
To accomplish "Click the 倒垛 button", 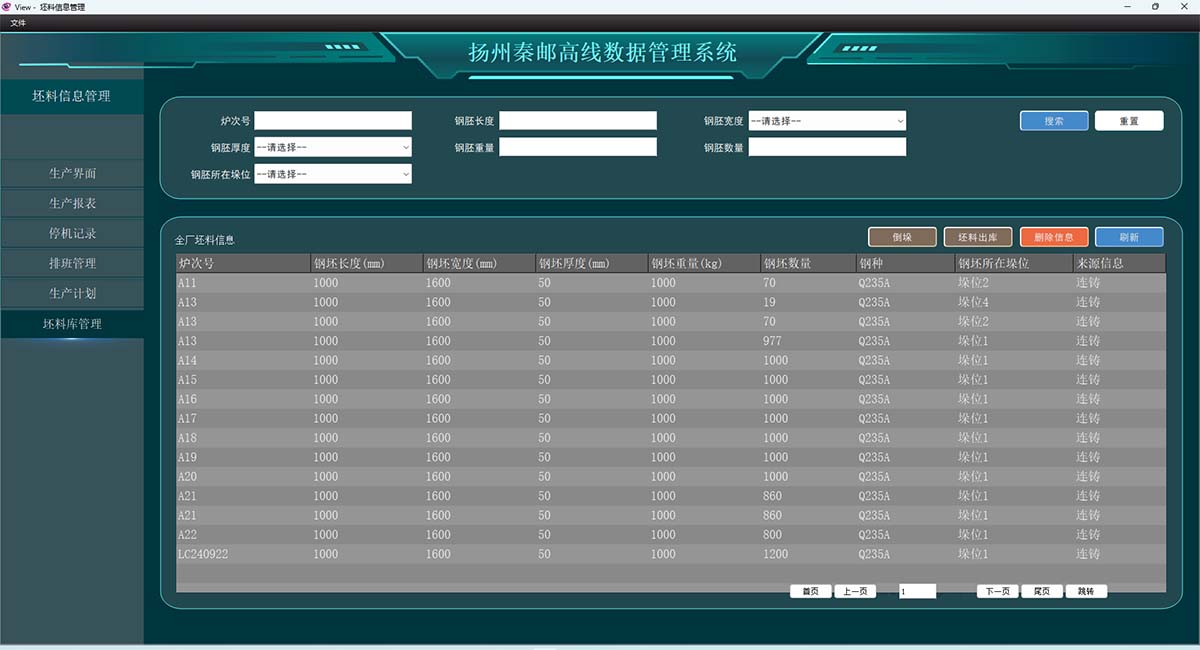I will click(902, 237).
